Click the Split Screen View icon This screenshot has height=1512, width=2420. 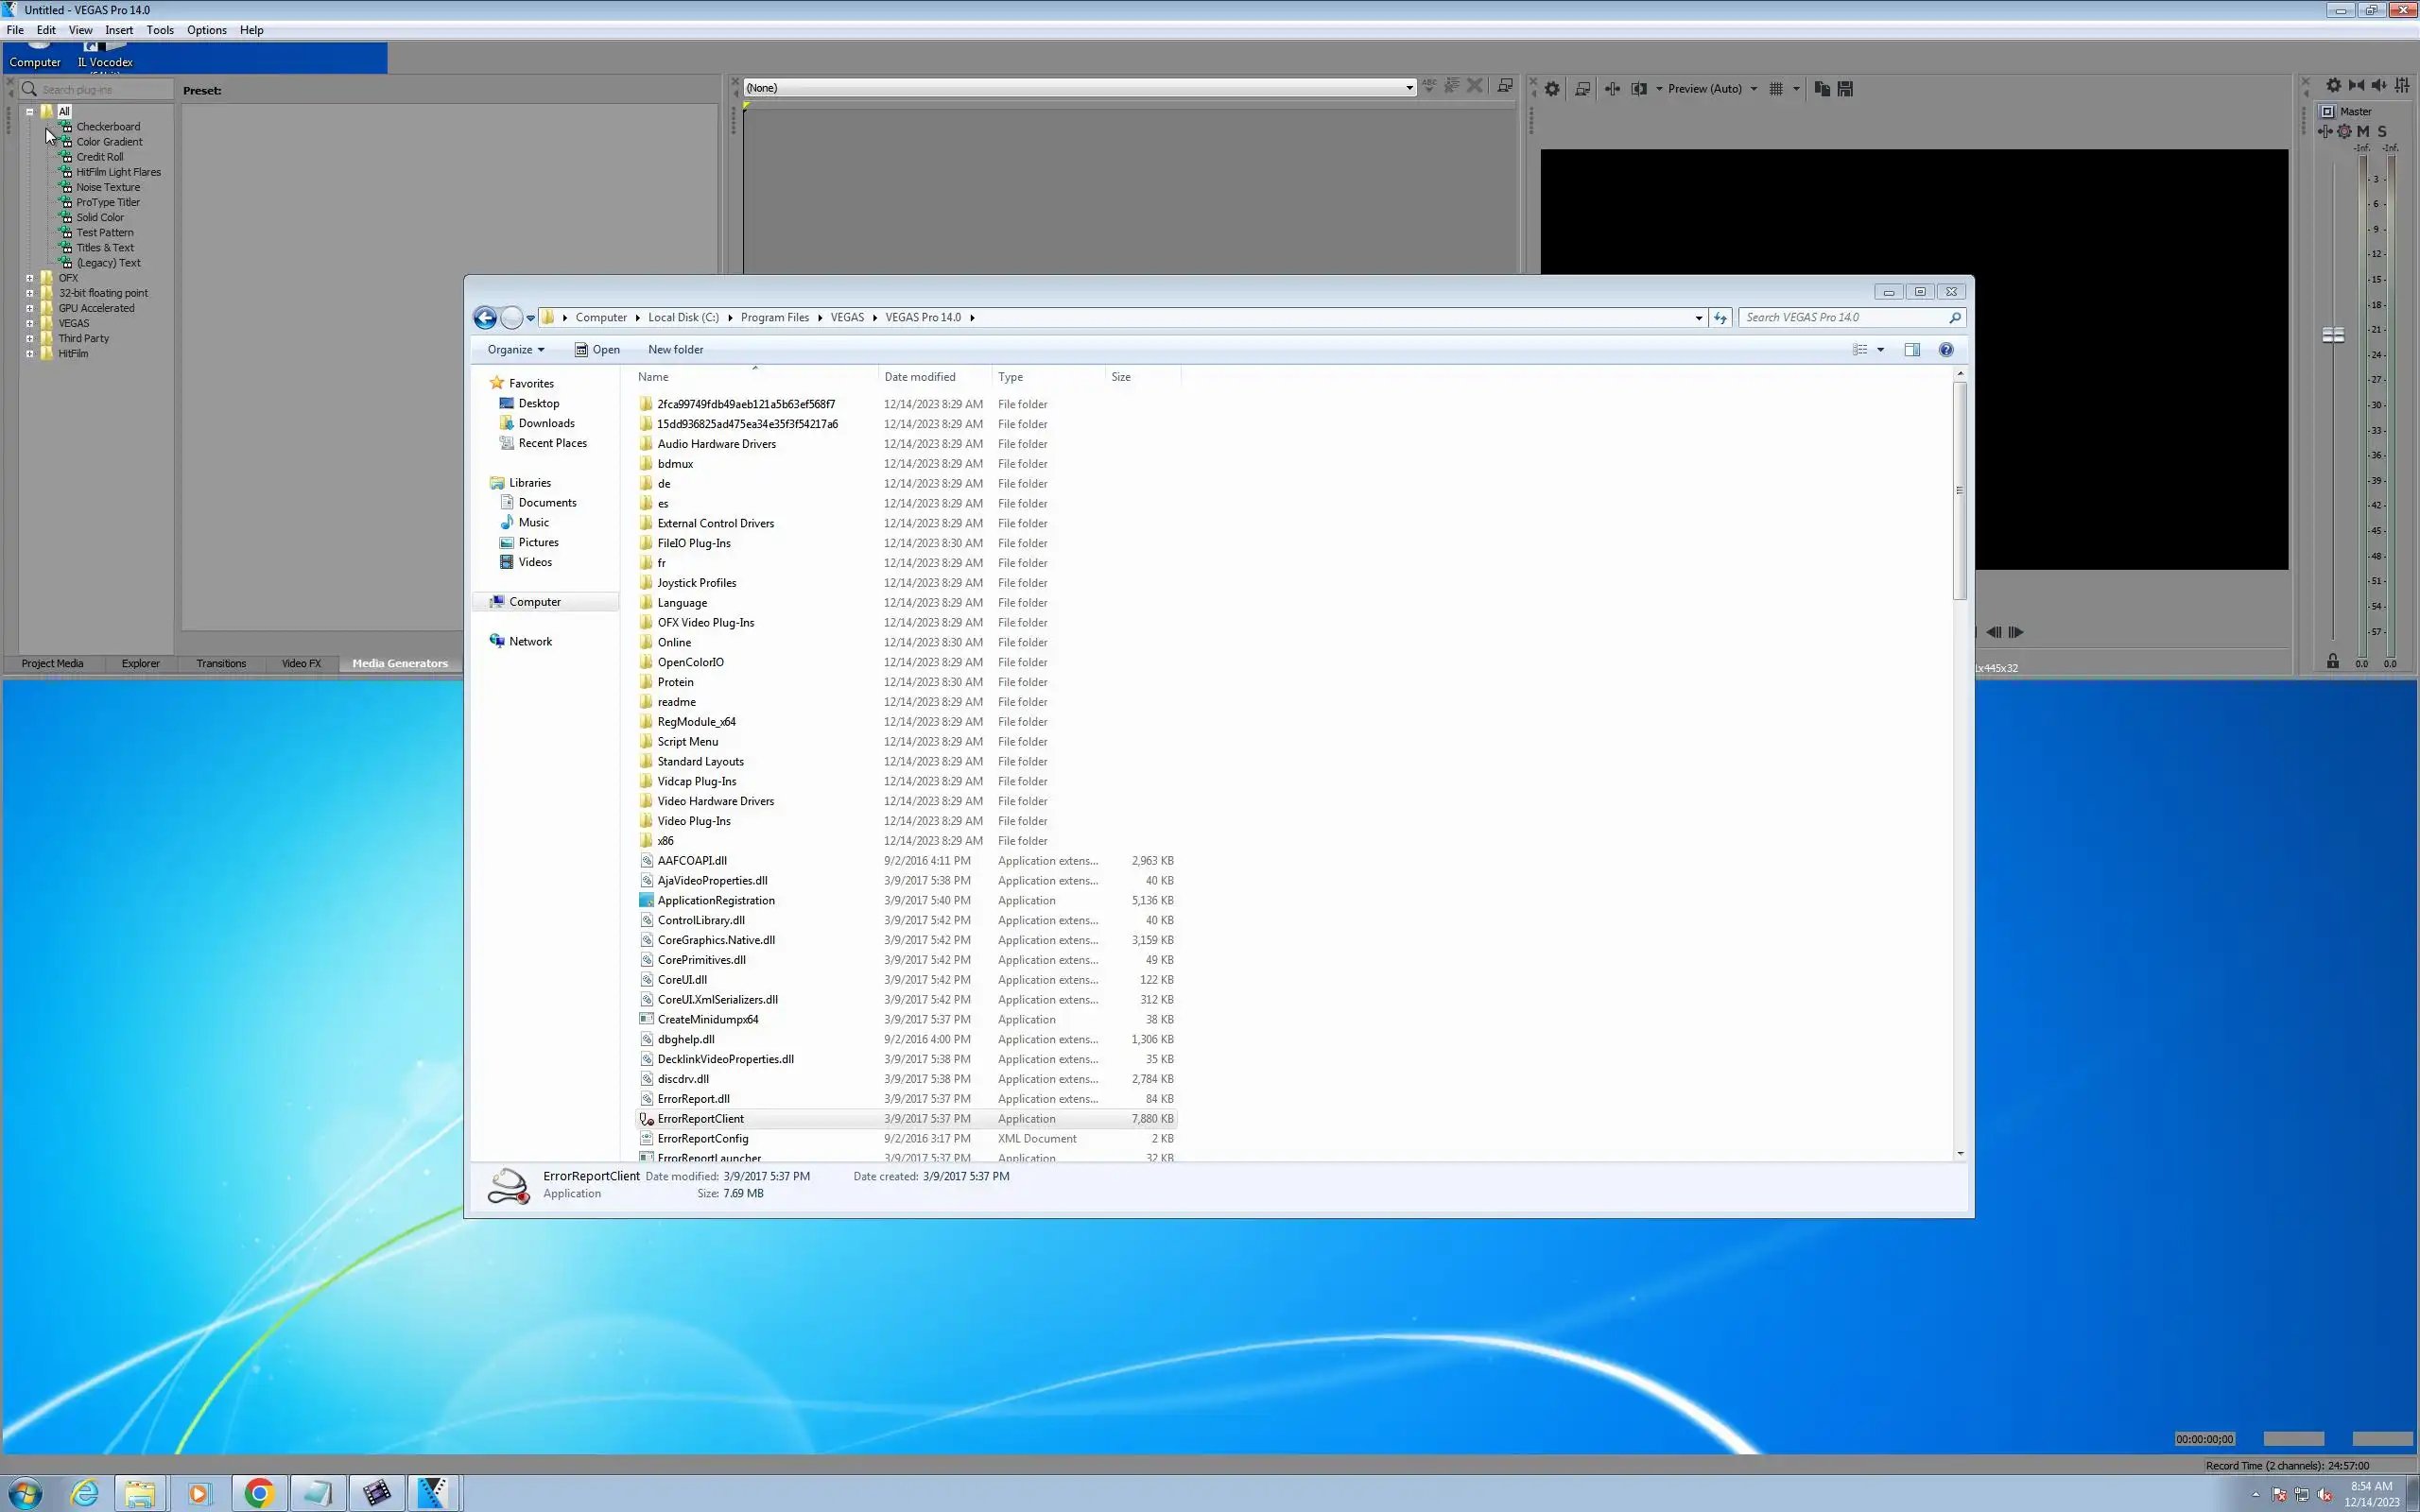(1639, 89)
